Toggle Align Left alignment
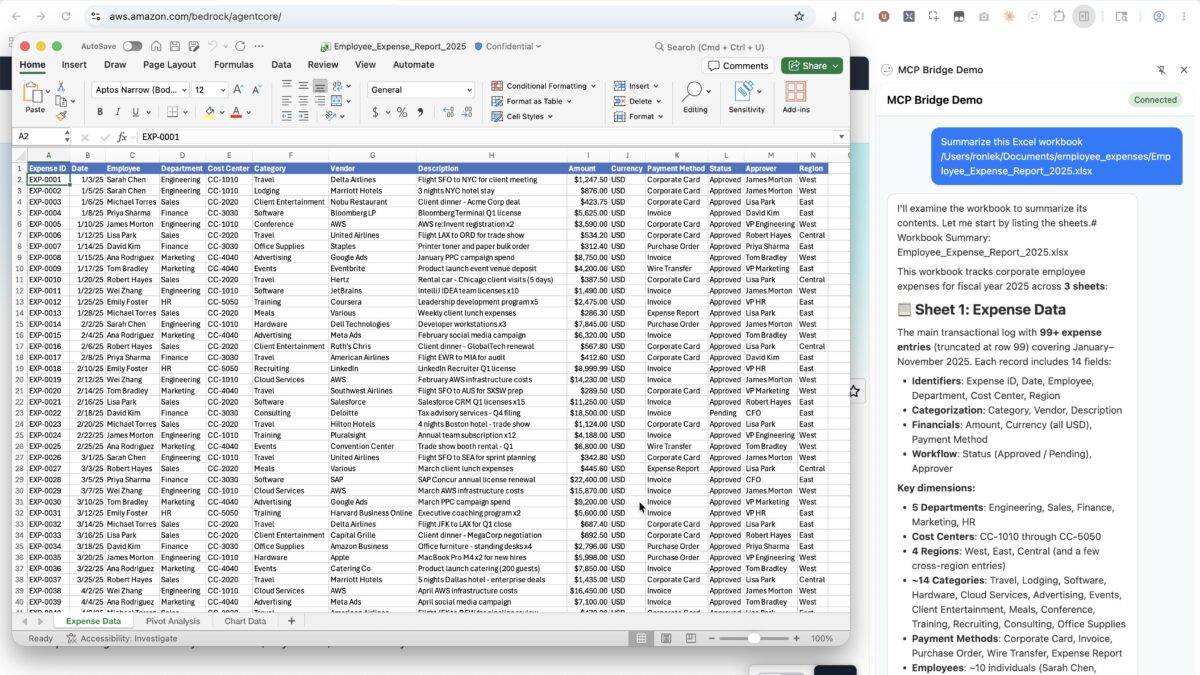 tap(287, 101)
